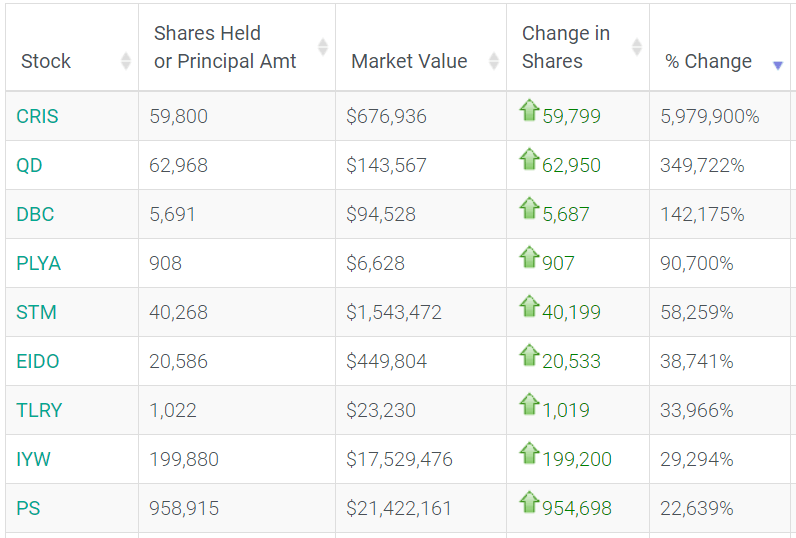Click green up arrow in STM row
The height and width of the screenshot is (538, 796).
[x=529, y=306]
